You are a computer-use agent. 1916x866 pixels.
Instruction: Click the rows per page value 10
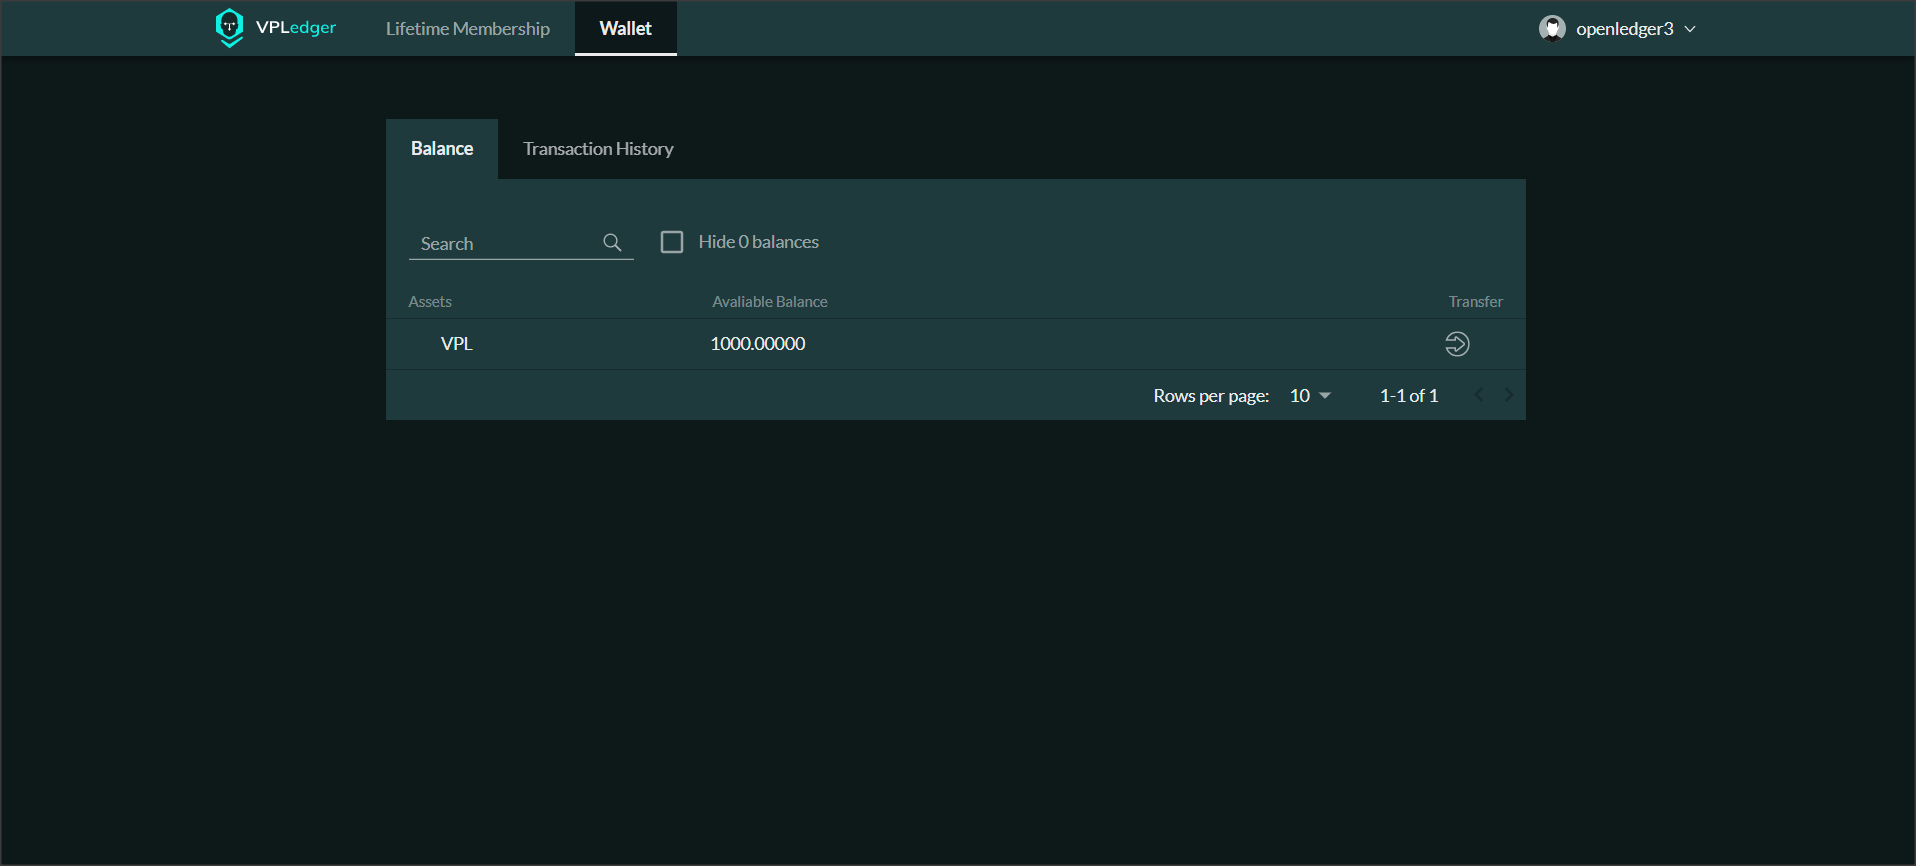point(1300,396)
